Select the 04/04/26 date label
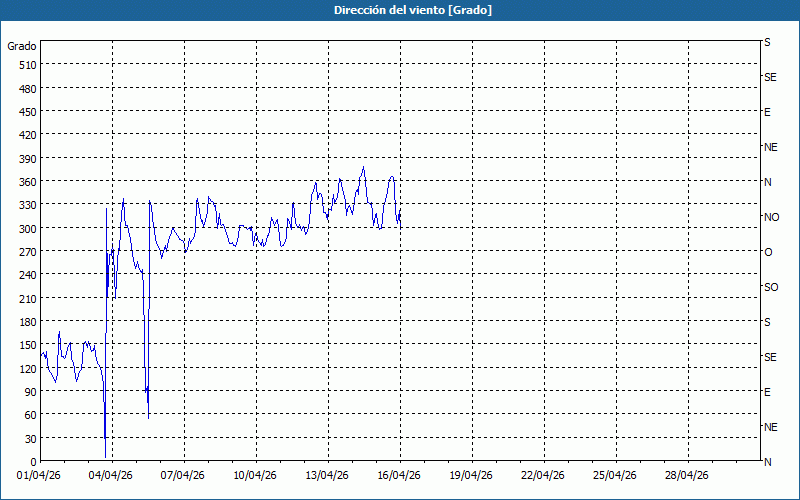800x500 pixels. click(112, 476)
